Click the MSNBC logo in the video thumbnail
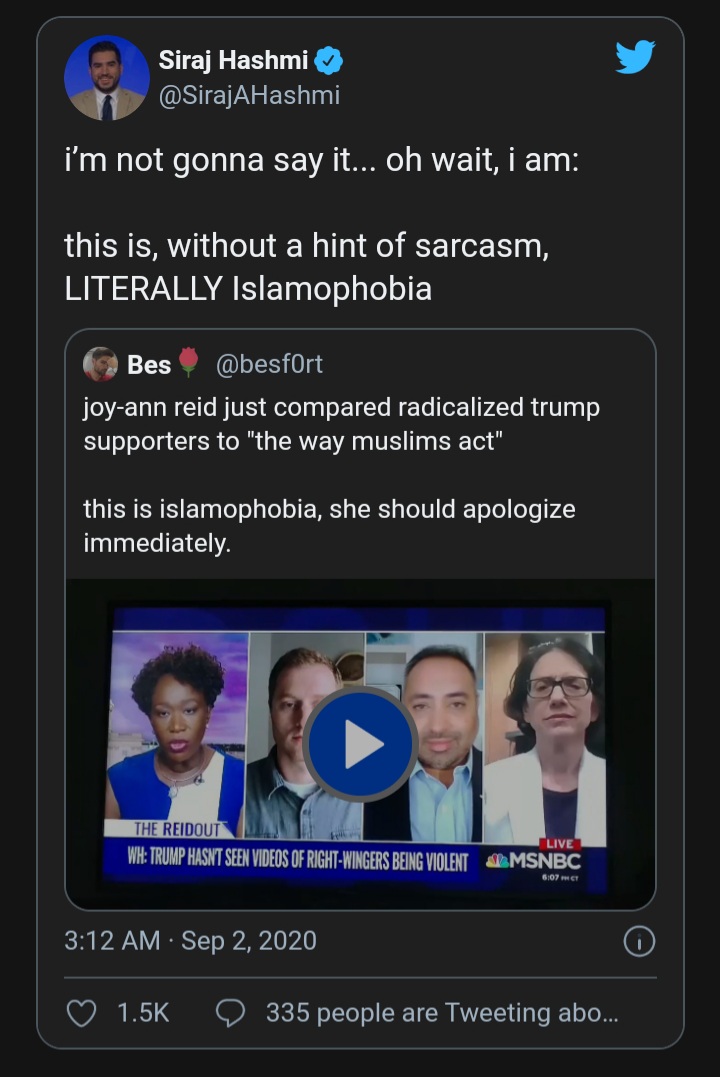720x1077 pixels. (x=534, y=861)
